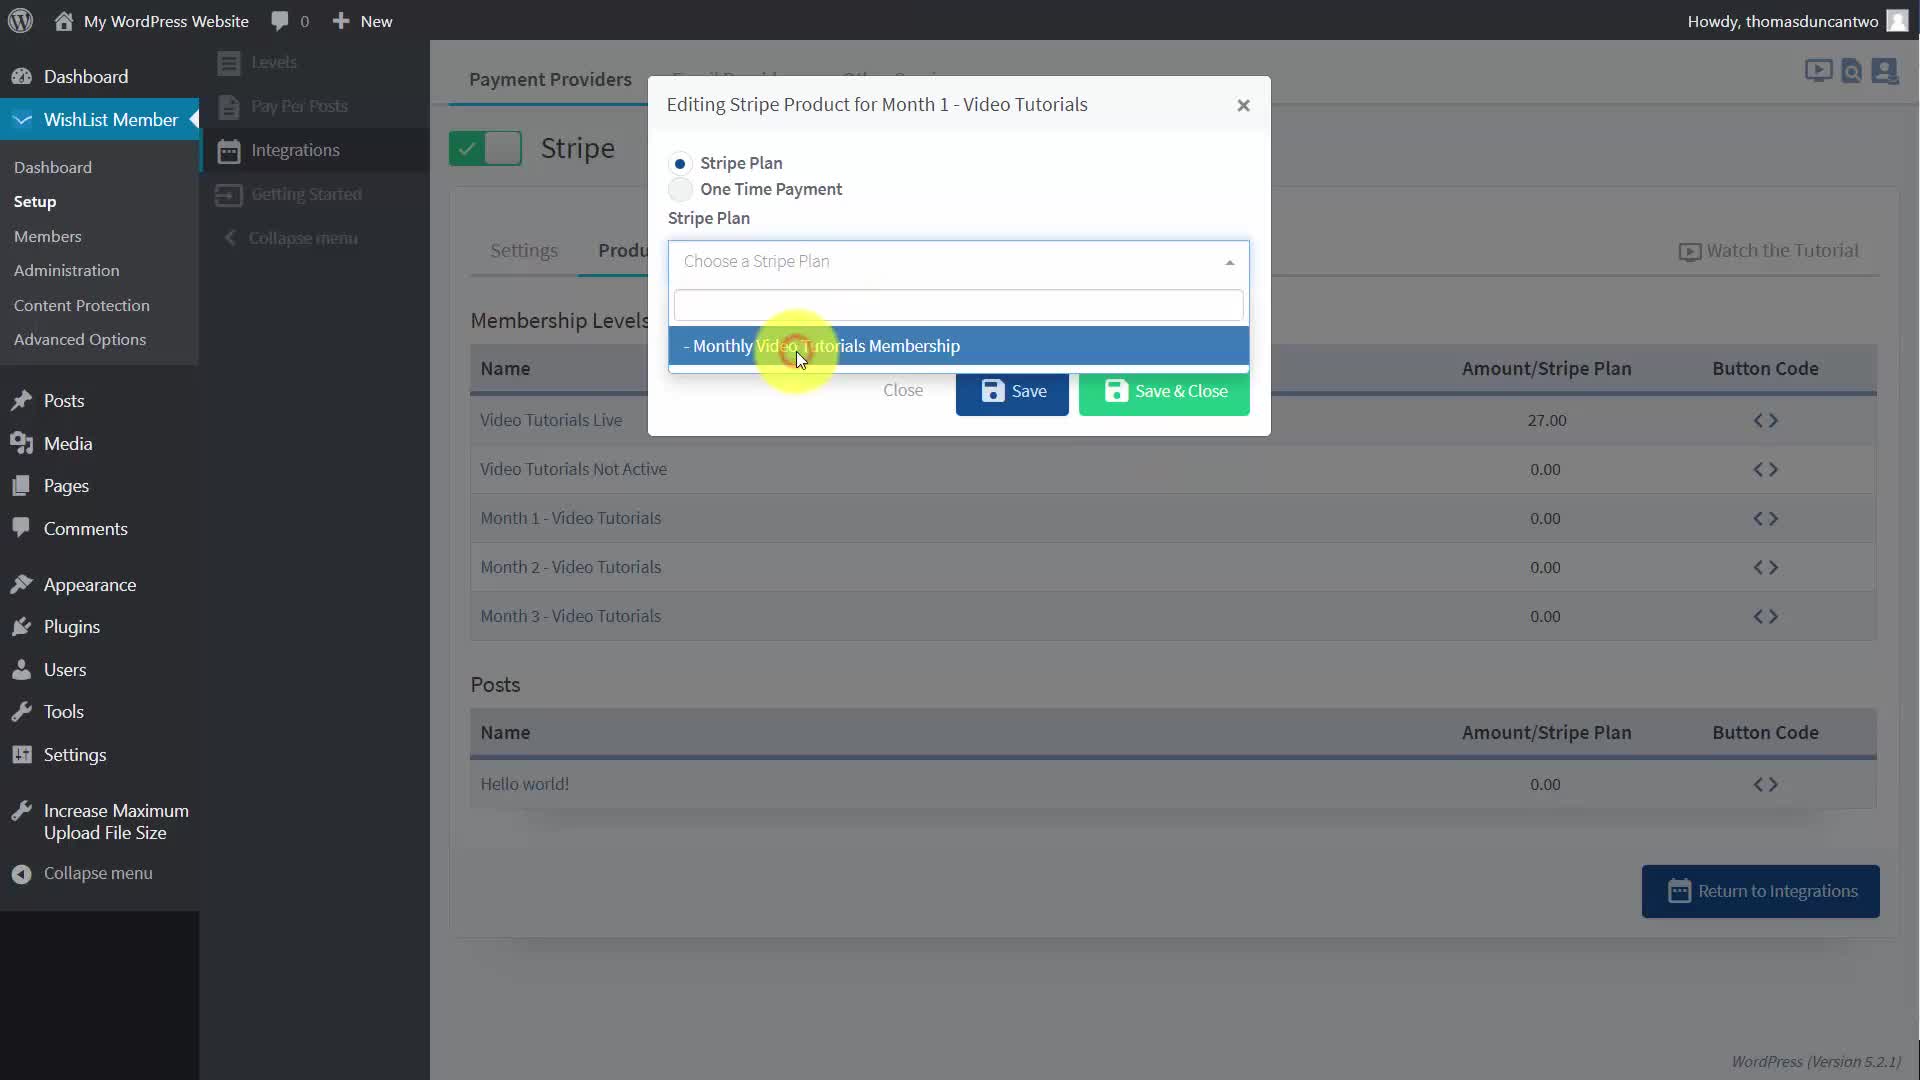The image size is (1920, 1080).
Task: Click the Users person icon
Action: coord(21,670)
